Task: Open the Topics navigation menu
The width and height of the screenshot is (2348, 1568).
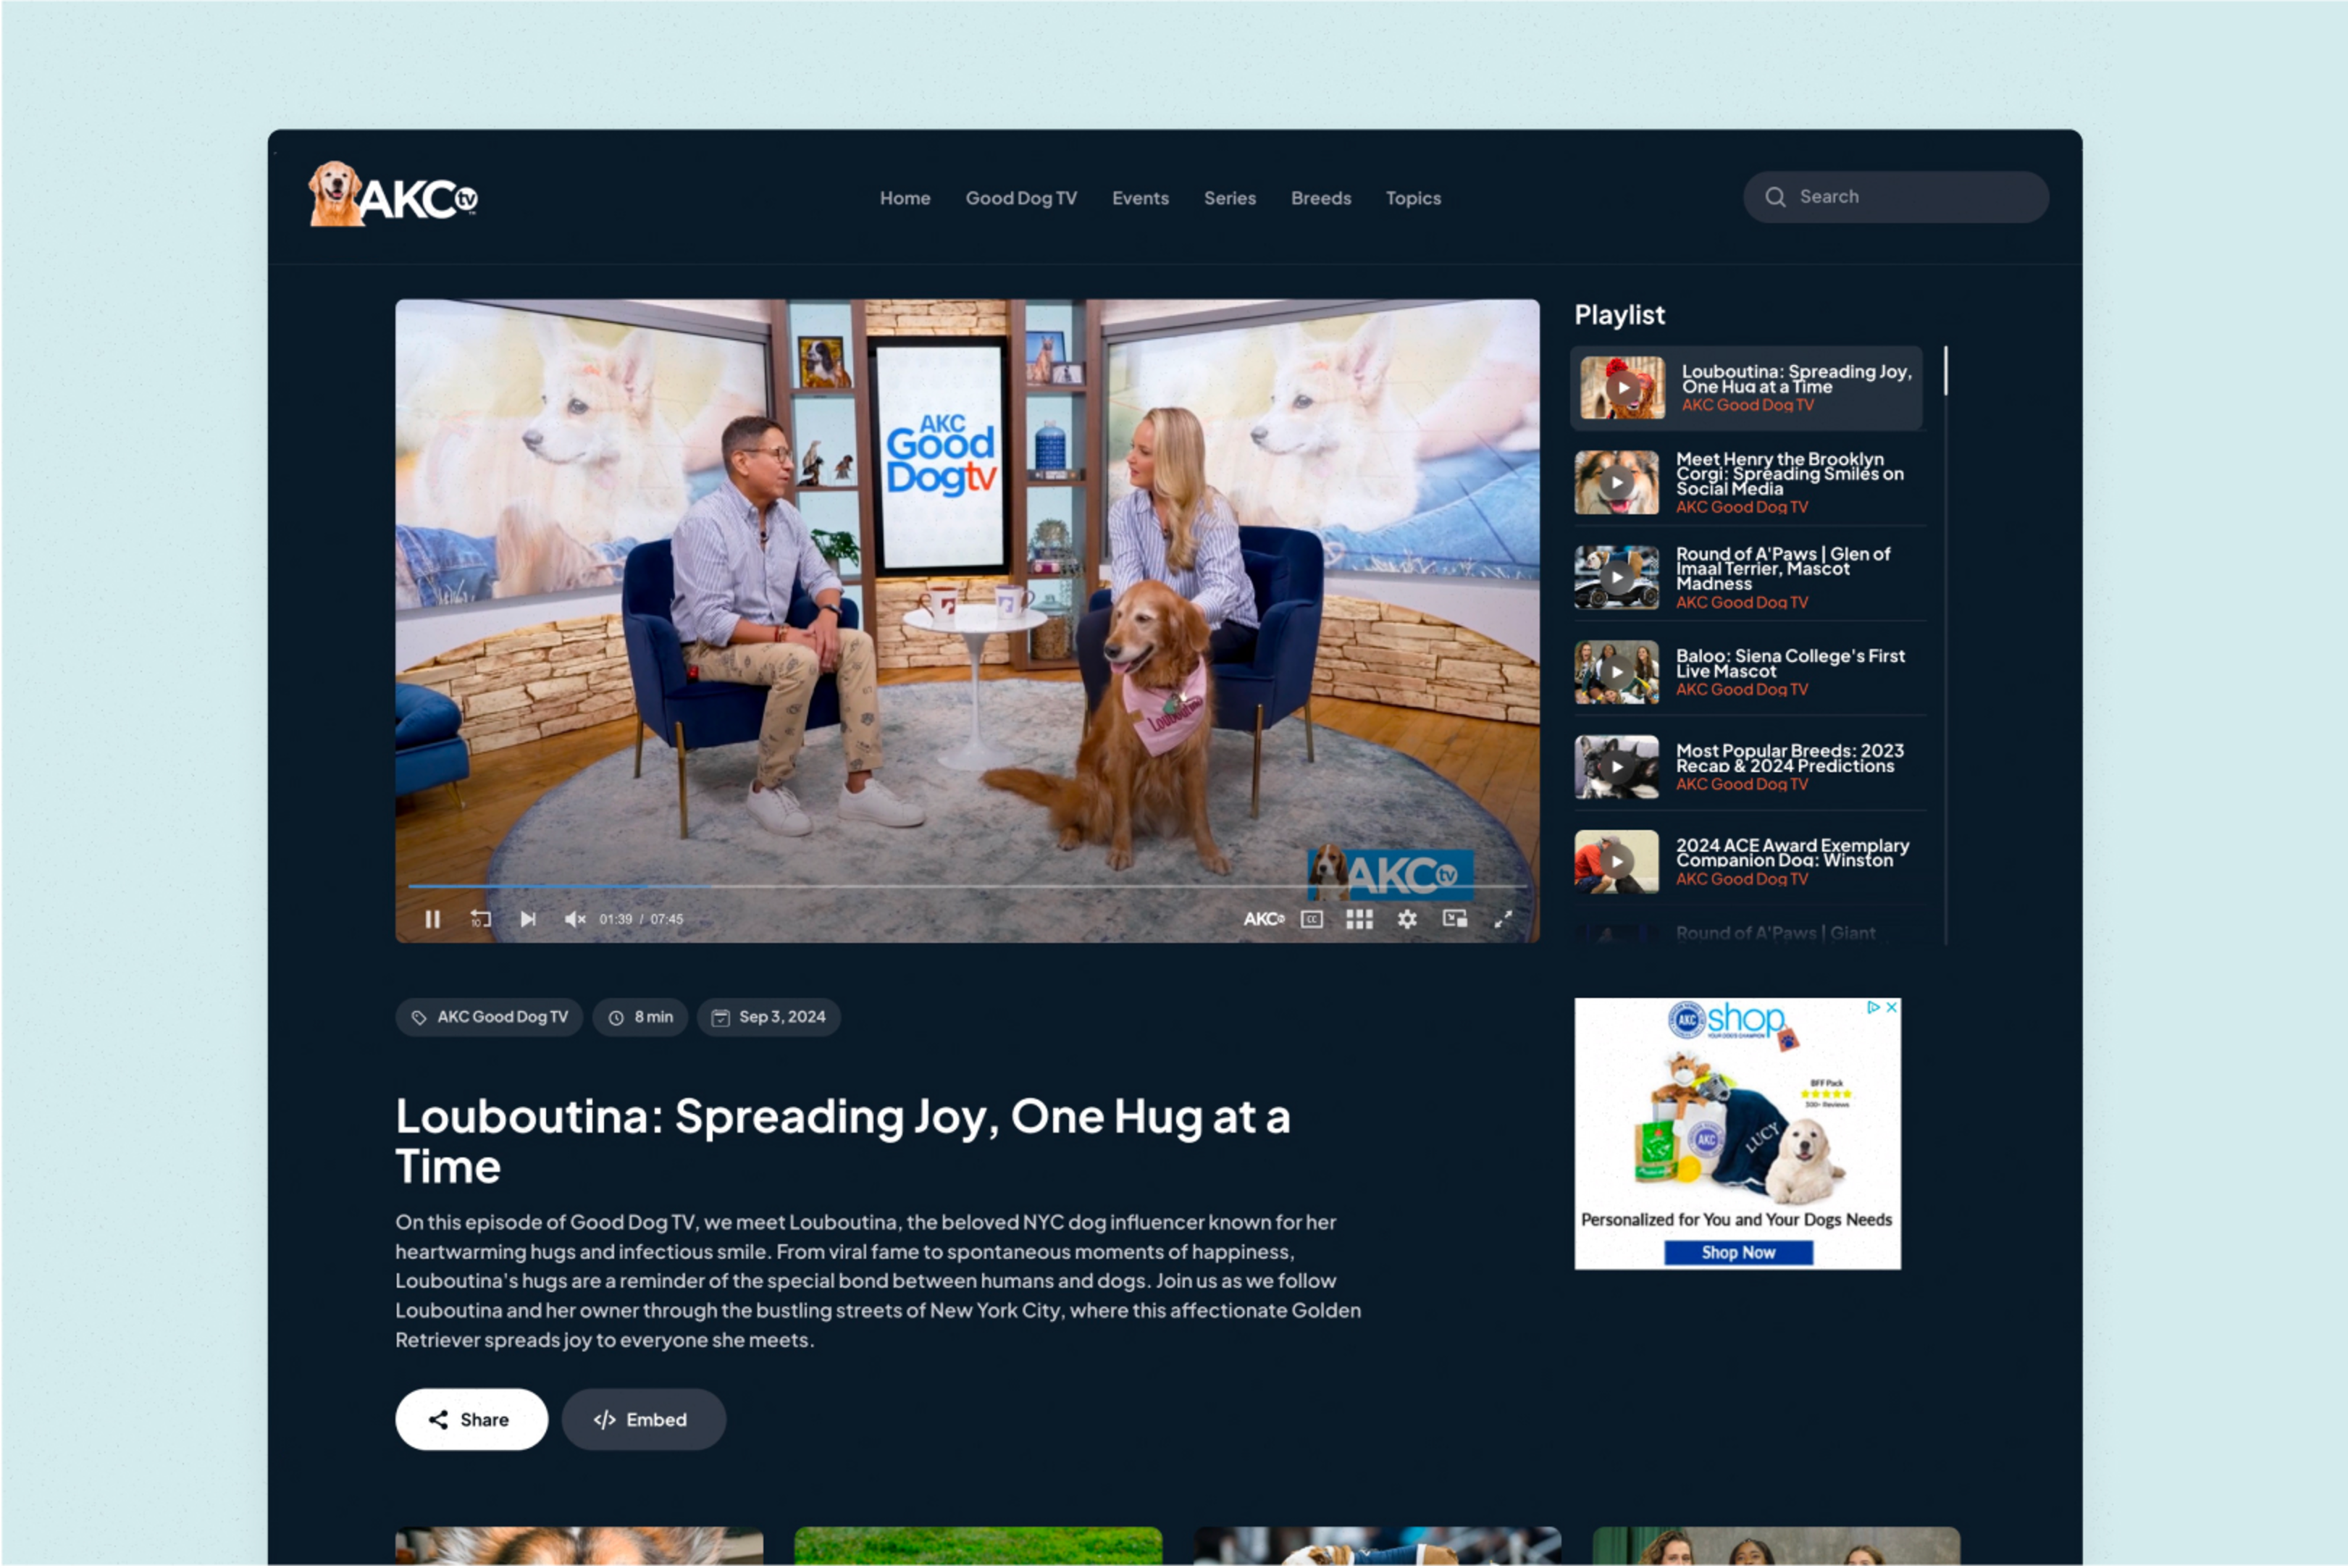Action: point(1413,198)
